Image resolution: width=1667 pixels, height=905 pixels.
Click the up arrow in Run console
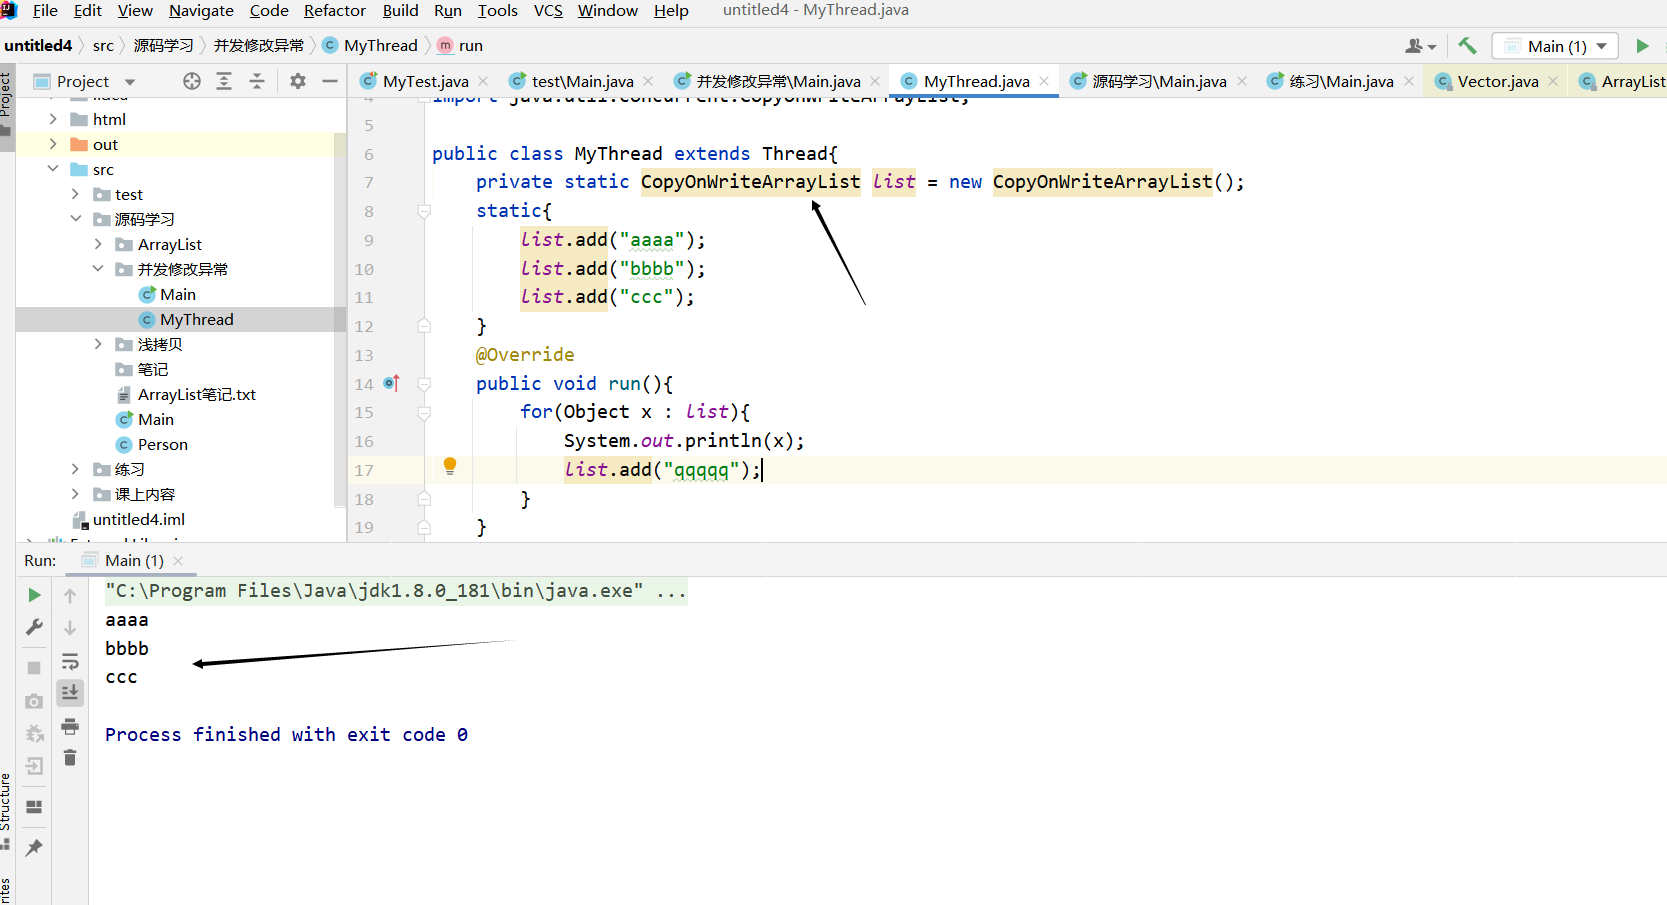coord(70,595)
